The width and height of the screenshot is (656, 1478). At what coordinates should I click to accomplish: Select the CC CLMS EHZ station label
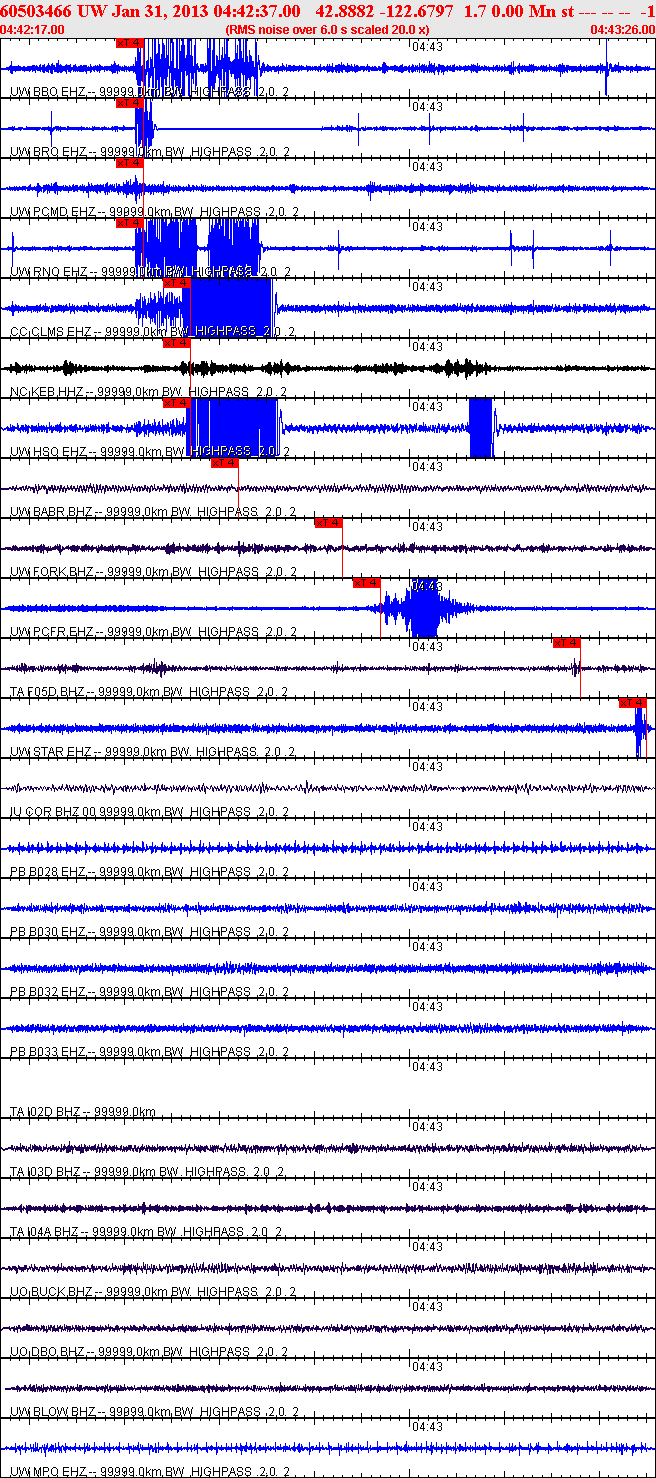153,332
